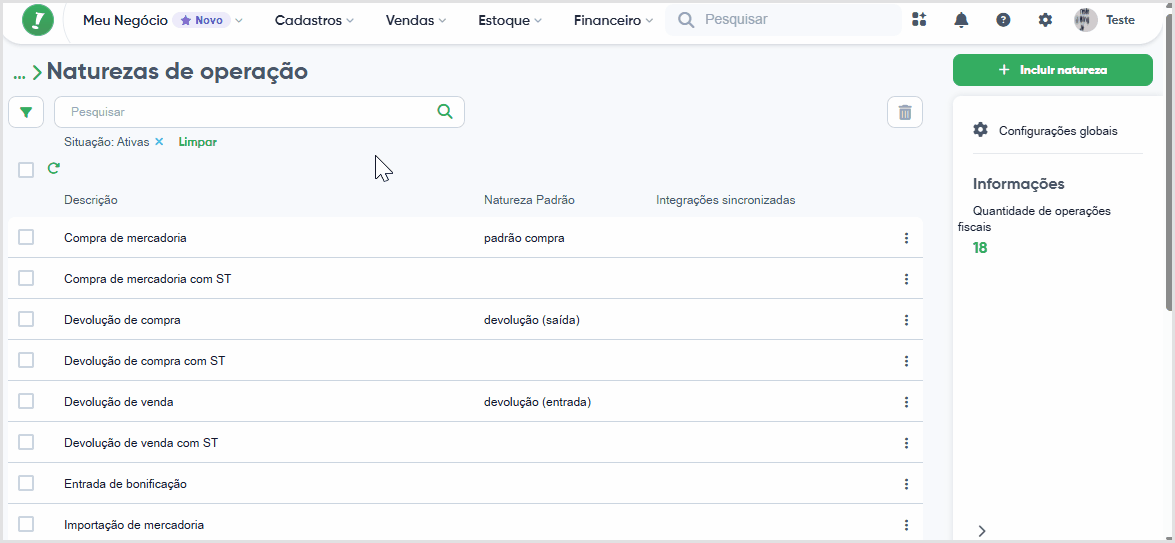Open options menu for Devolução de venda com ST
The height and width of the screenshot is (543, 1175).
pos(906,443)
